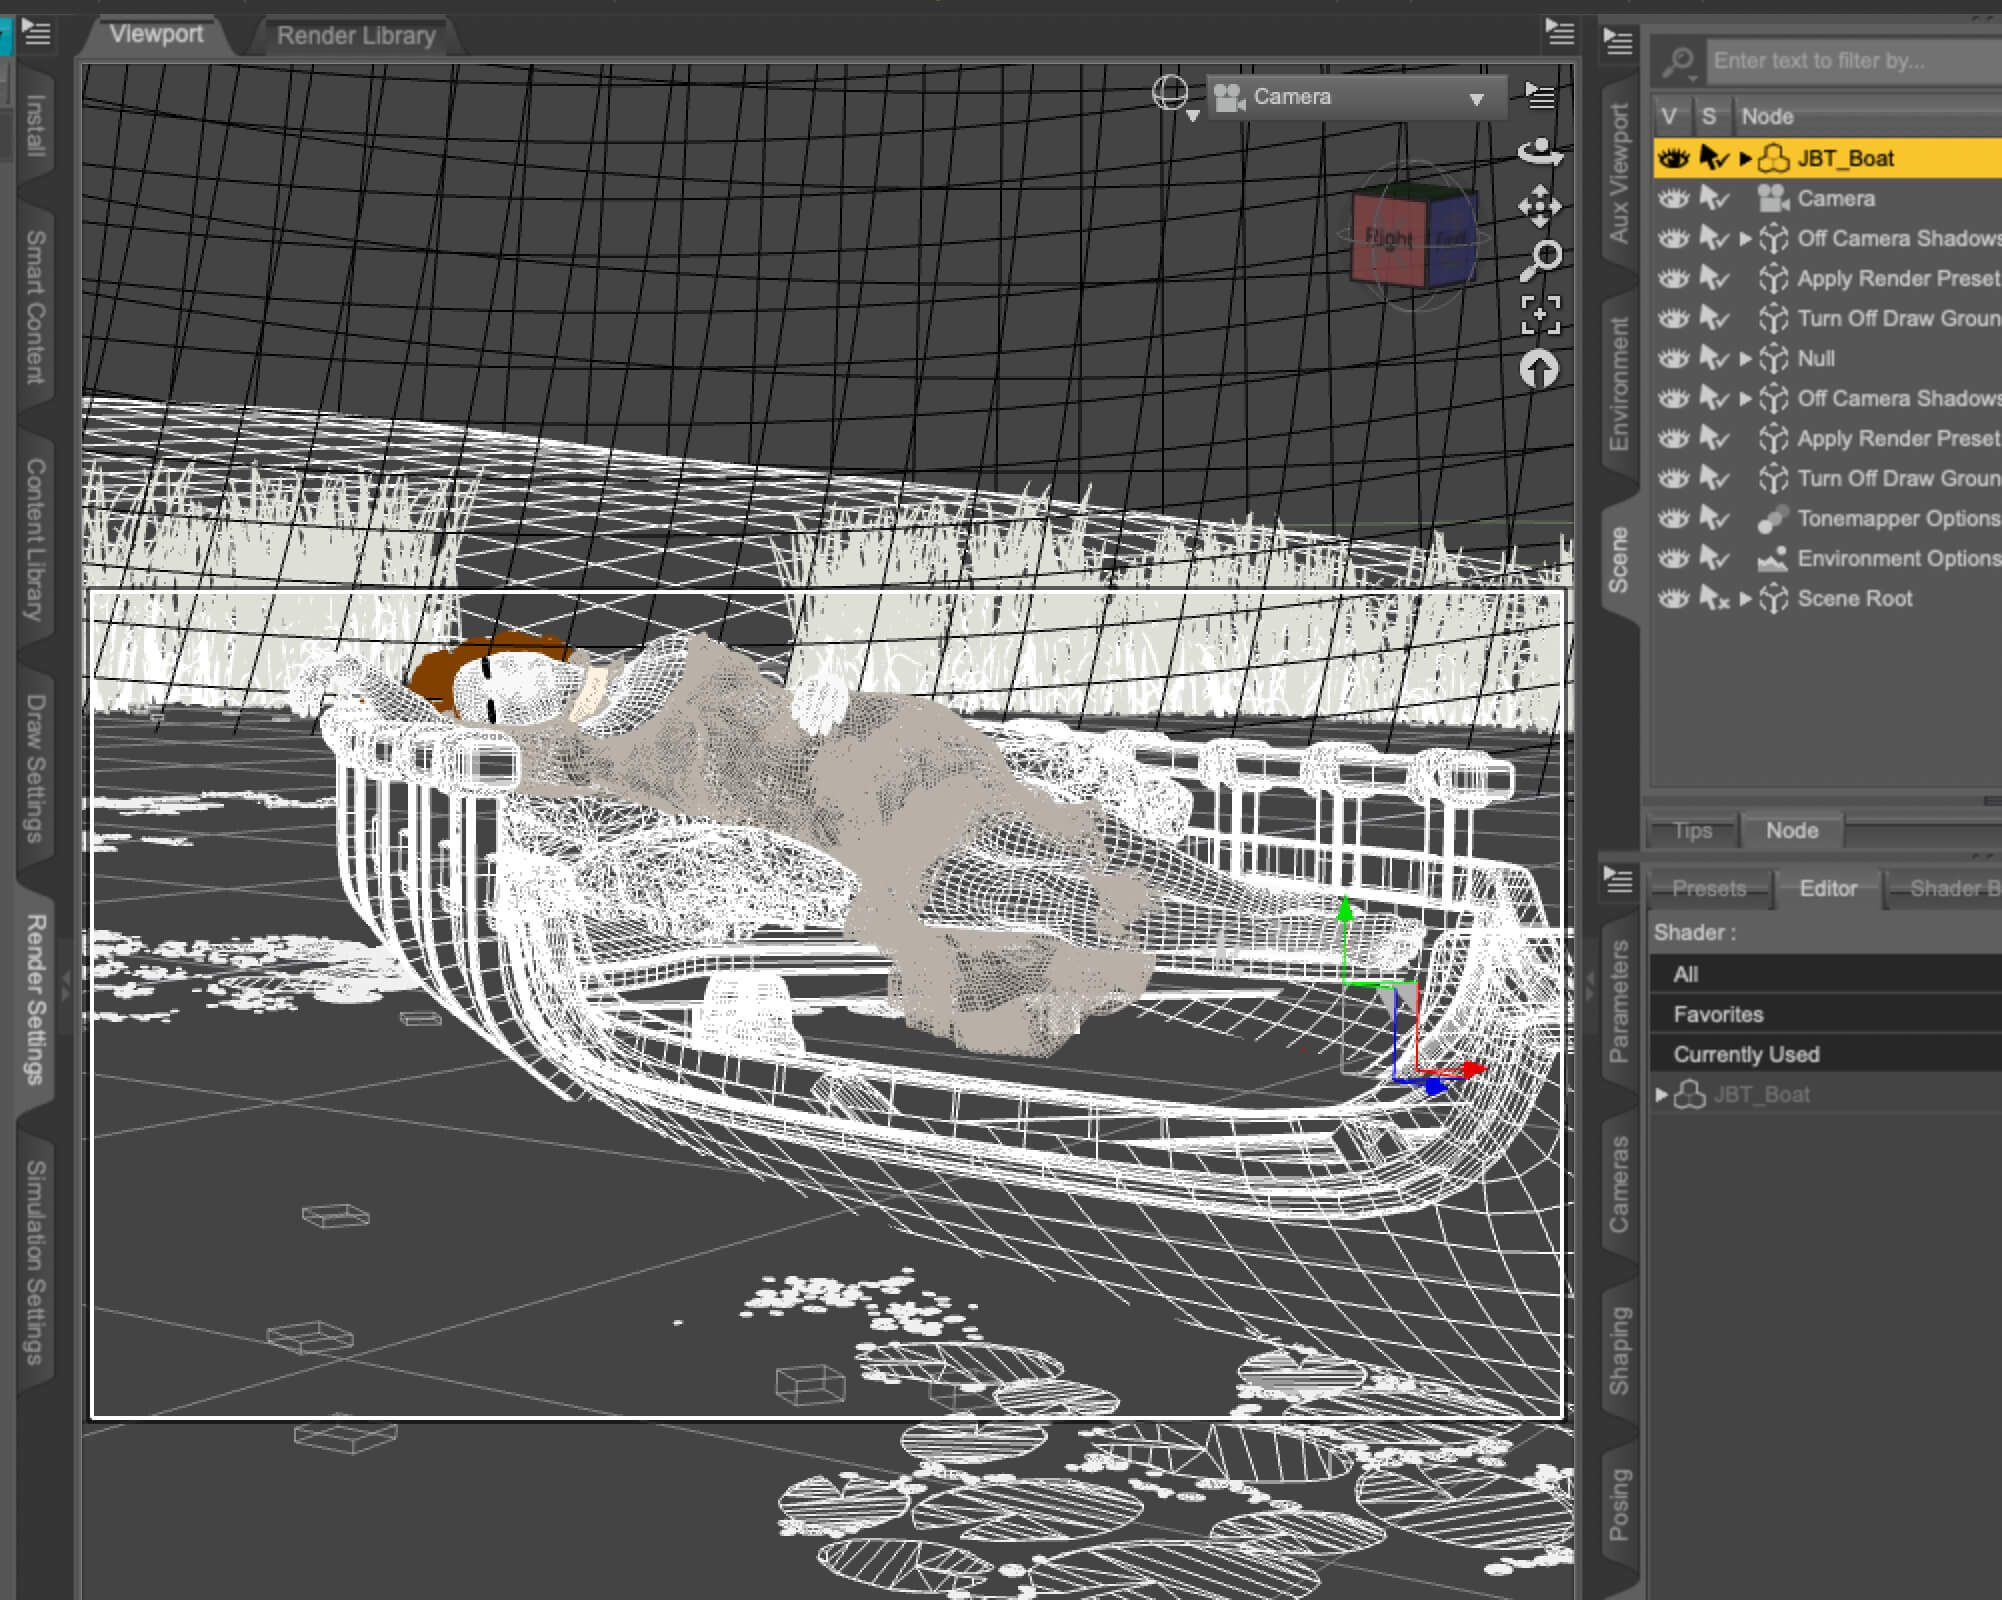Click the Reset camera arrow icon

[1539, 369]
